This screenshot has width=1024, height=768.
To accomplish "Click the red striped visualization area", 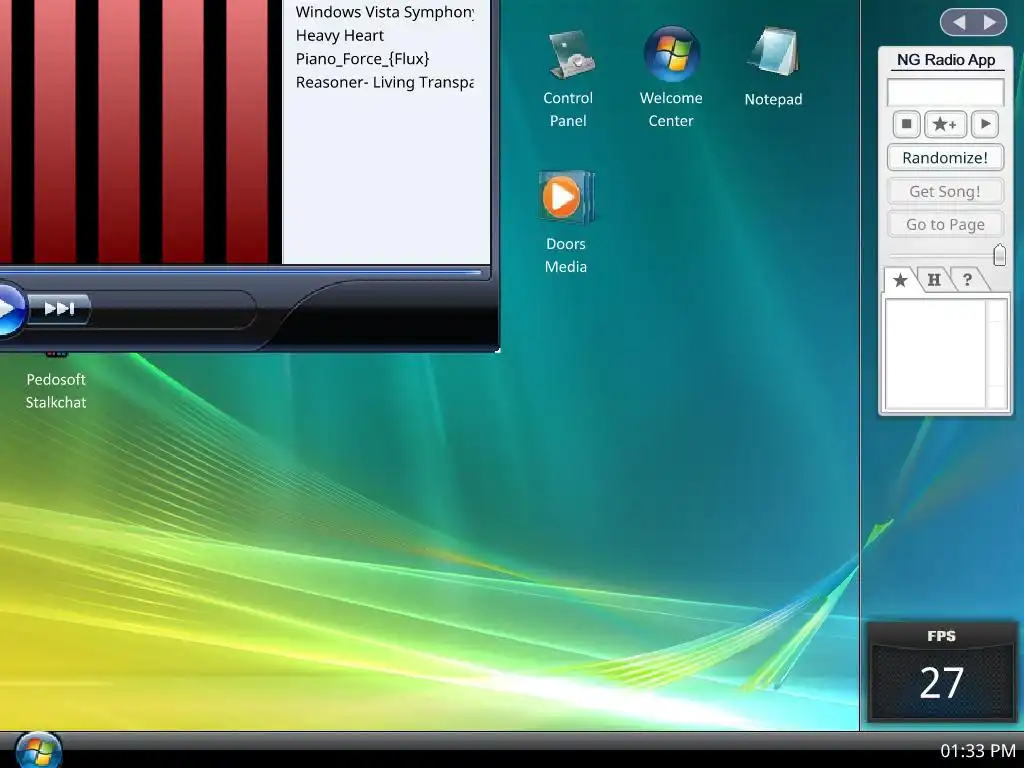I will click(x=140, y=131).
